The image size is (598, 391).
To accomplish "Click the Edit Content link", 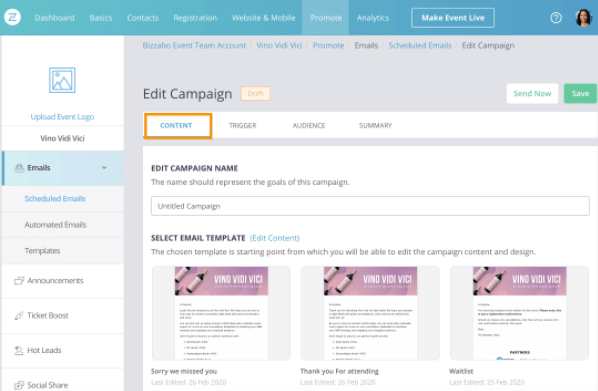I will [x=275, y=238].
